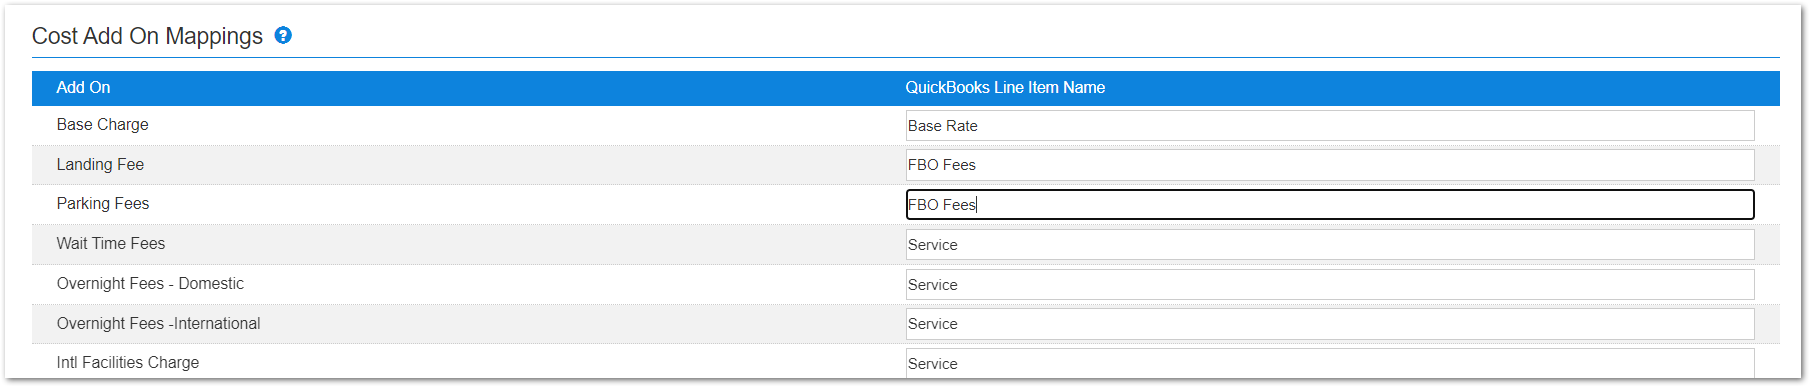Click the Parking Fees row label
The image size is (1810, 387).
click(102, 204)
